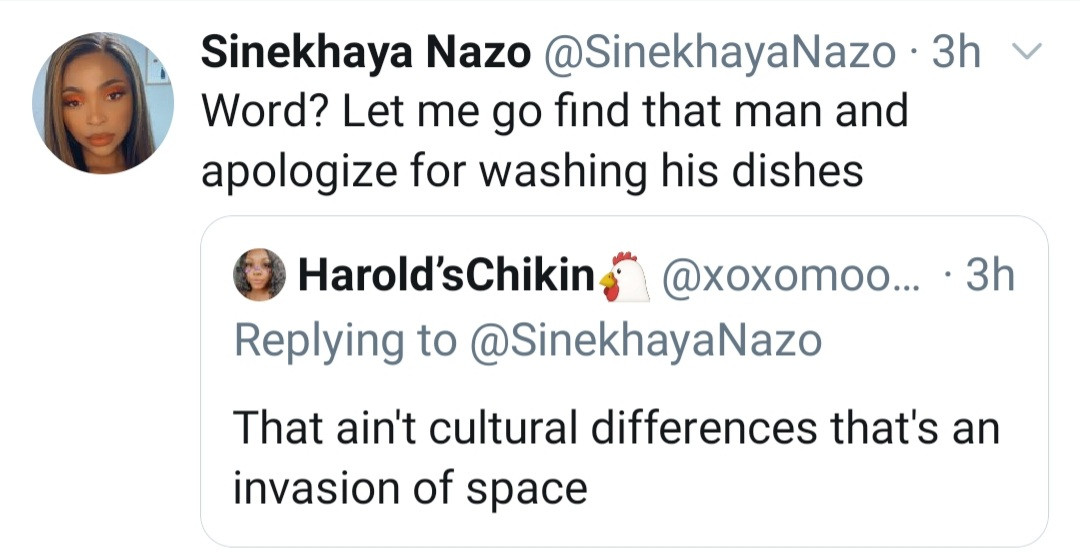Open the line "Word? Let me go find that man"
This screenshot has width=1080, height=552.
(555, 110)
